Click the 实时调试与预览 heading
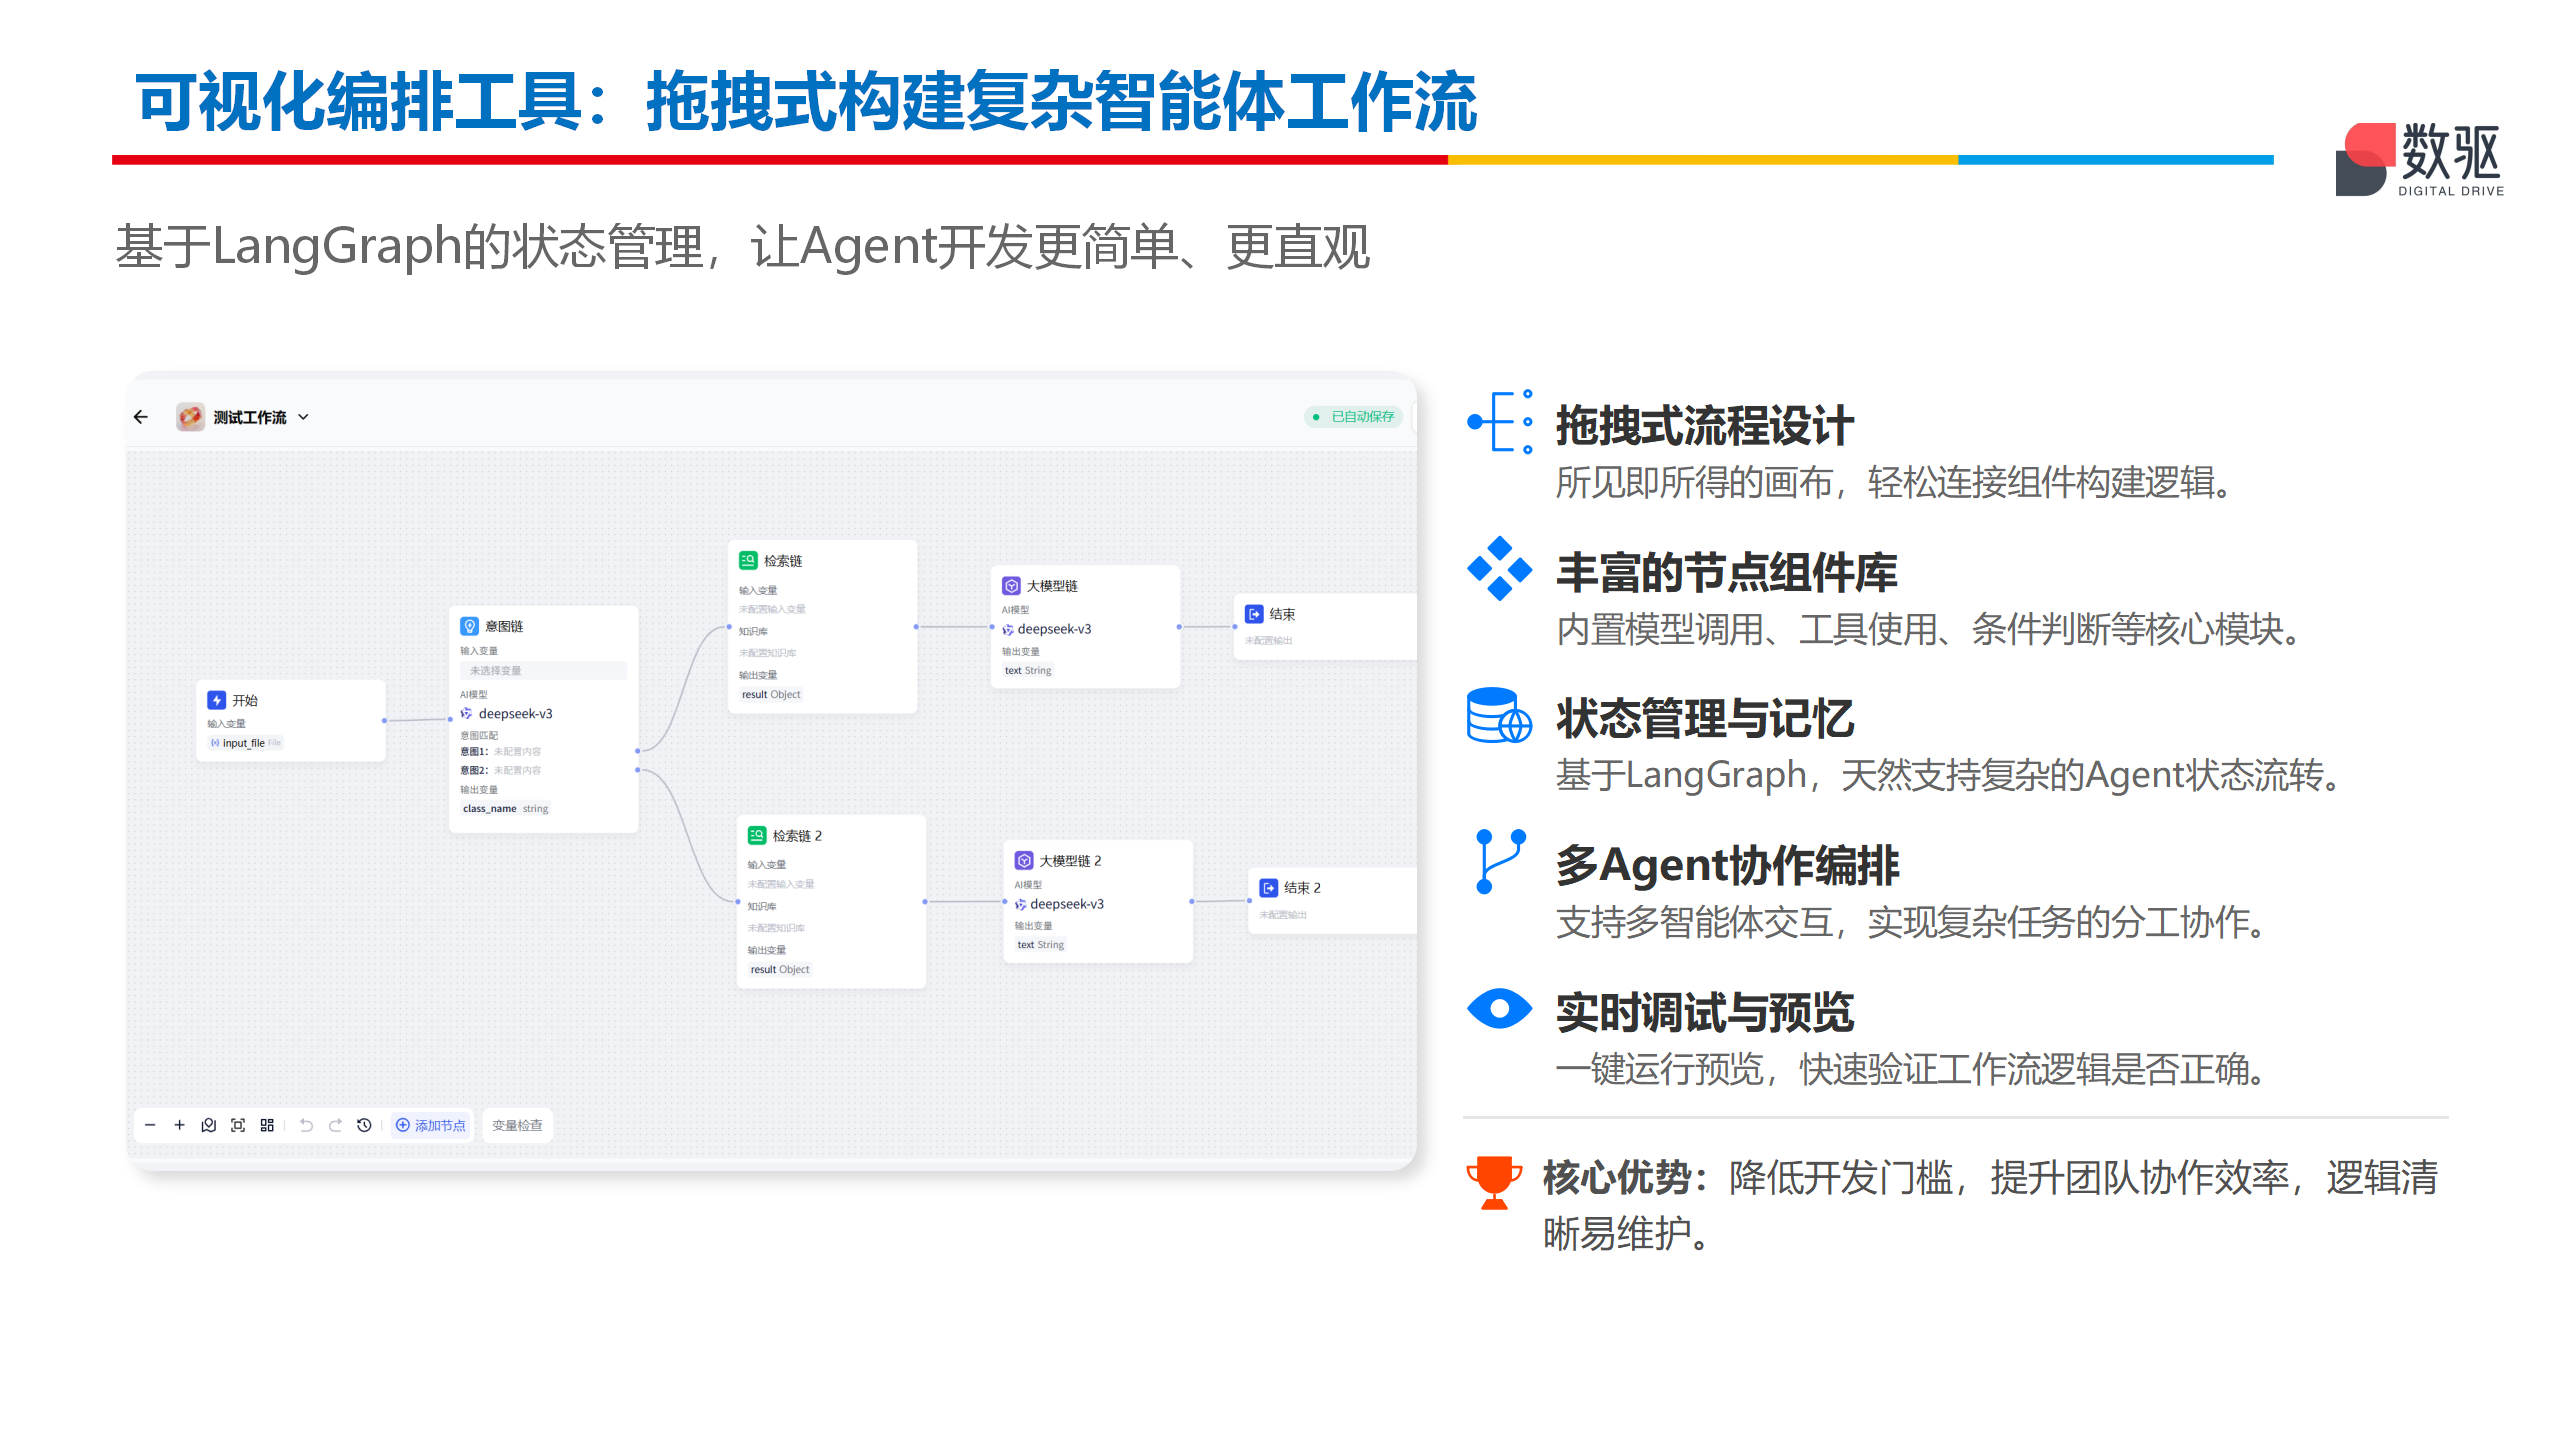This screenshot has height=1440, width=2560. [1705, 1013]
